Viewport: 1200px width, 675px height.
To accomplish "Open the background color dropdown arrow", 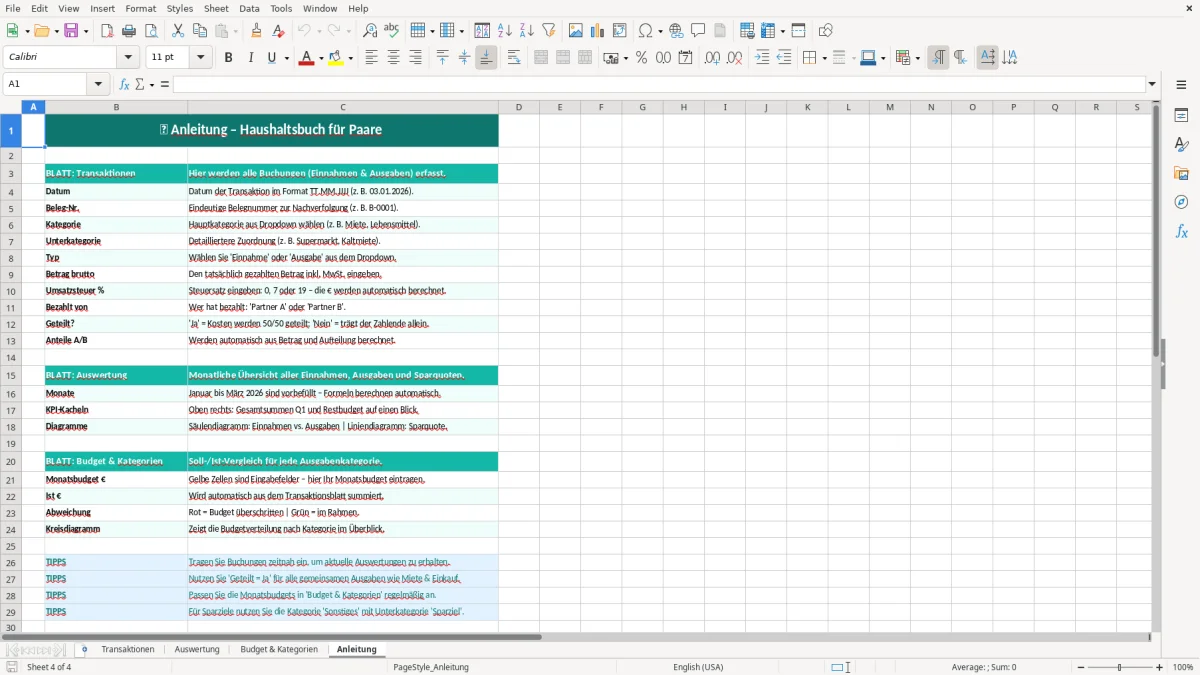I will [350, 58].
